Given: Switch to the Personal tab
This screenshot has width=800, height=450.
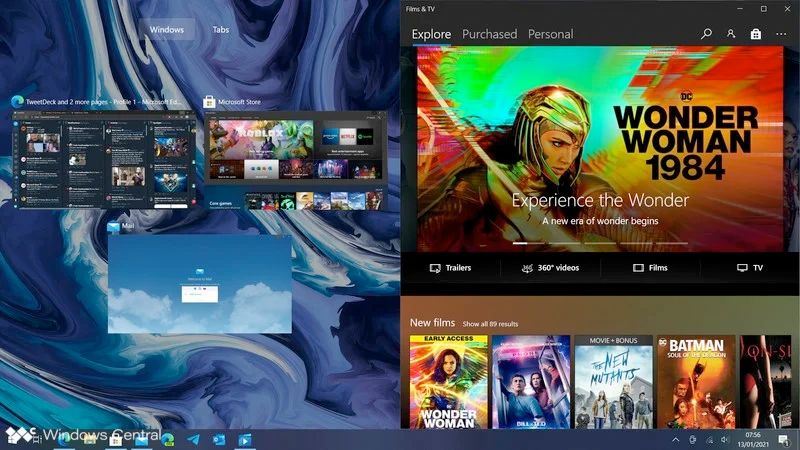Looking at the screenshot, I should coord(550,34).
